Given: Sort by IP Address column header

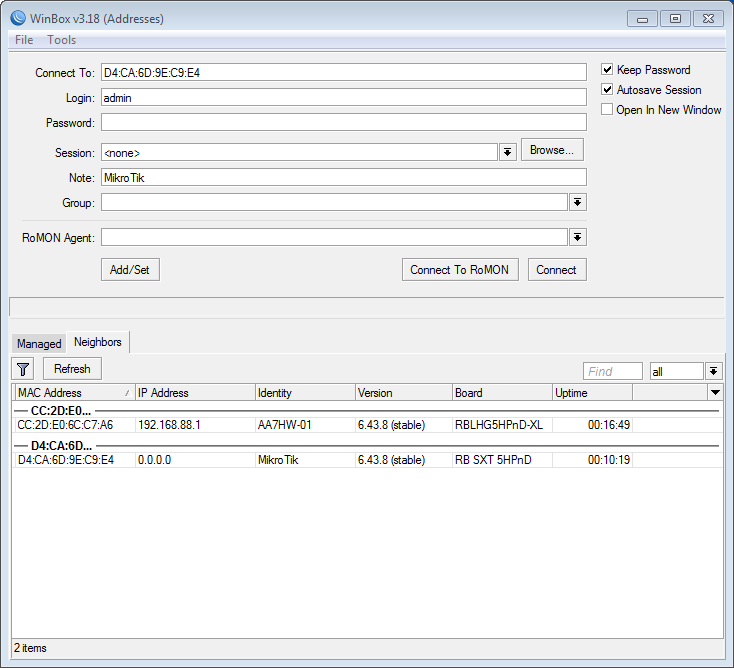Looking at the screenshot, I should coord(195,392).
